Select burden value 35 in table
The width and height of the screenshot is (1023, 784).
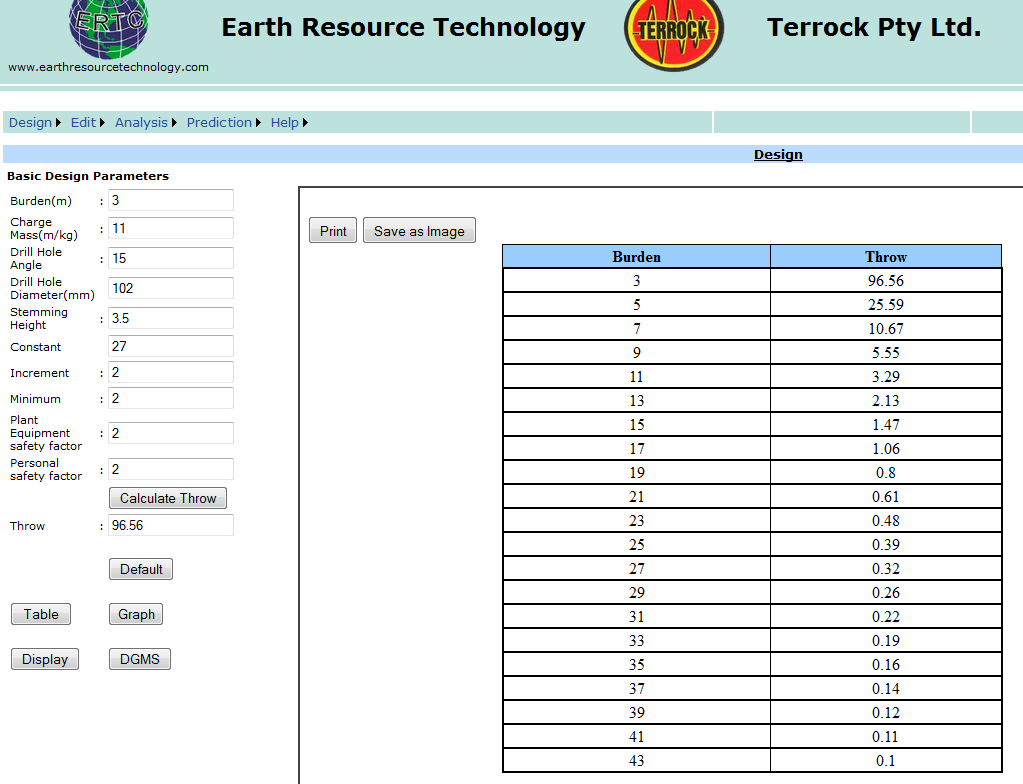click(636, 665)
